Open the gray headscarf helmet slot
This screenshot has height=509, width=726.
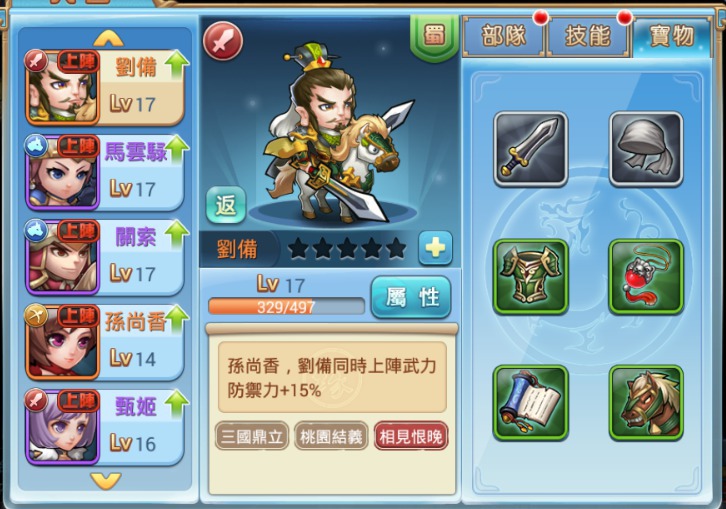pyautogui.click(x=646, y=149)
